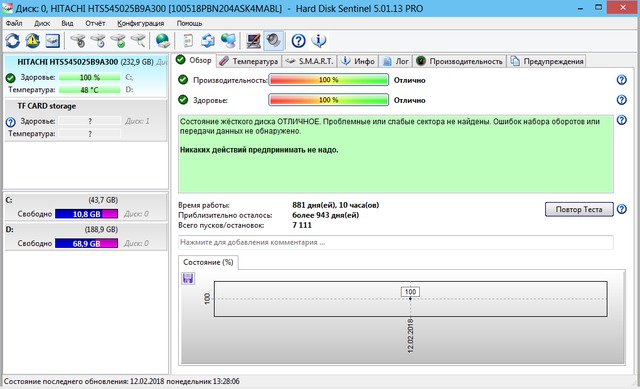The image size is (640, 389).
Task: Open the Предупреждения tab
Action: point(547,61)
